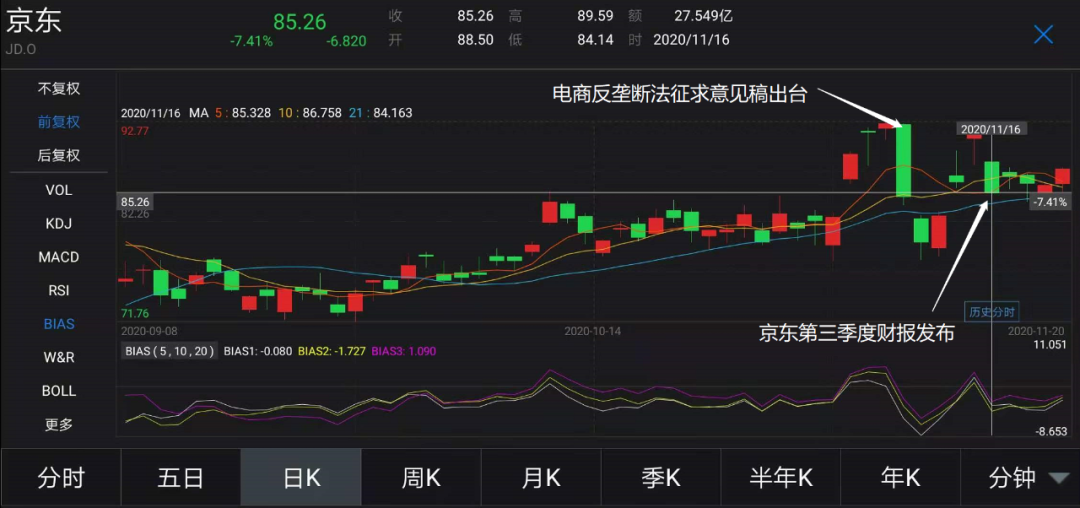Viewport: 1080px width, 508px height.
Task: Click the 11.051 BIAS upper scale value
Action: tap(1050, 343)
